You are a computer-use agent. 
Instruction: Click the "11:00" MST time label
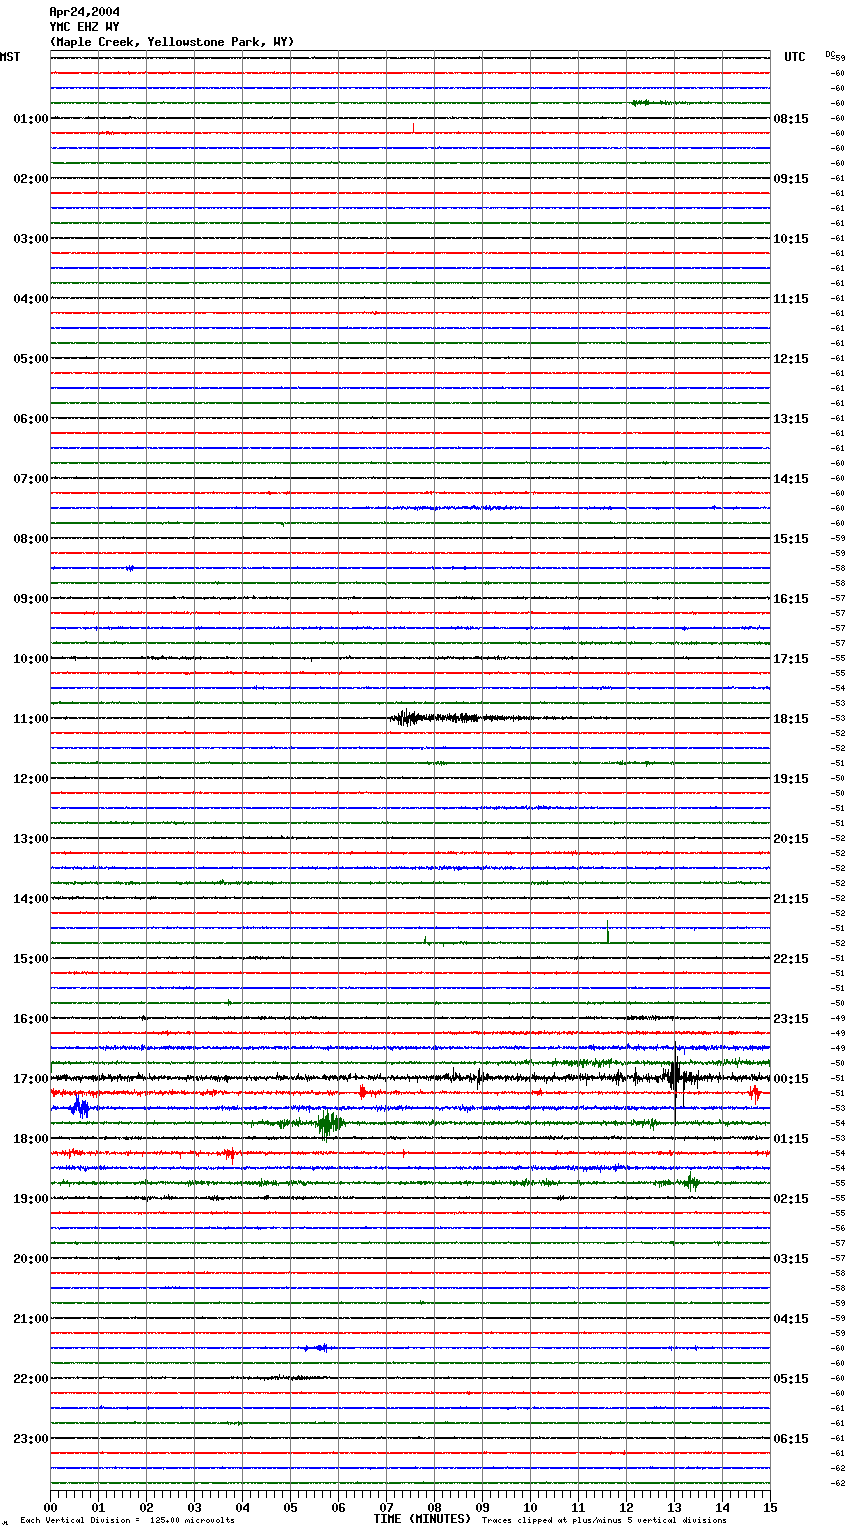30,718
